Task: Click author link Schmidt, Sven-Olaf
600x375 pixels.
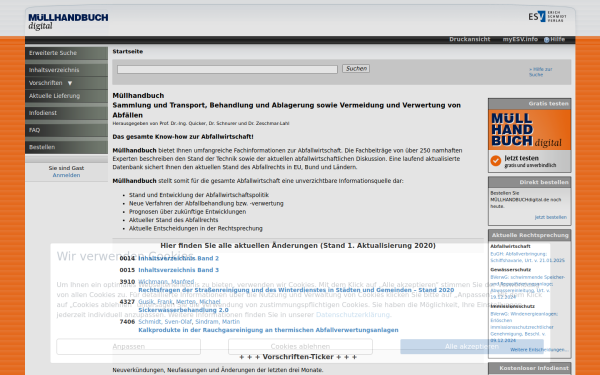Action: [165, 322]
